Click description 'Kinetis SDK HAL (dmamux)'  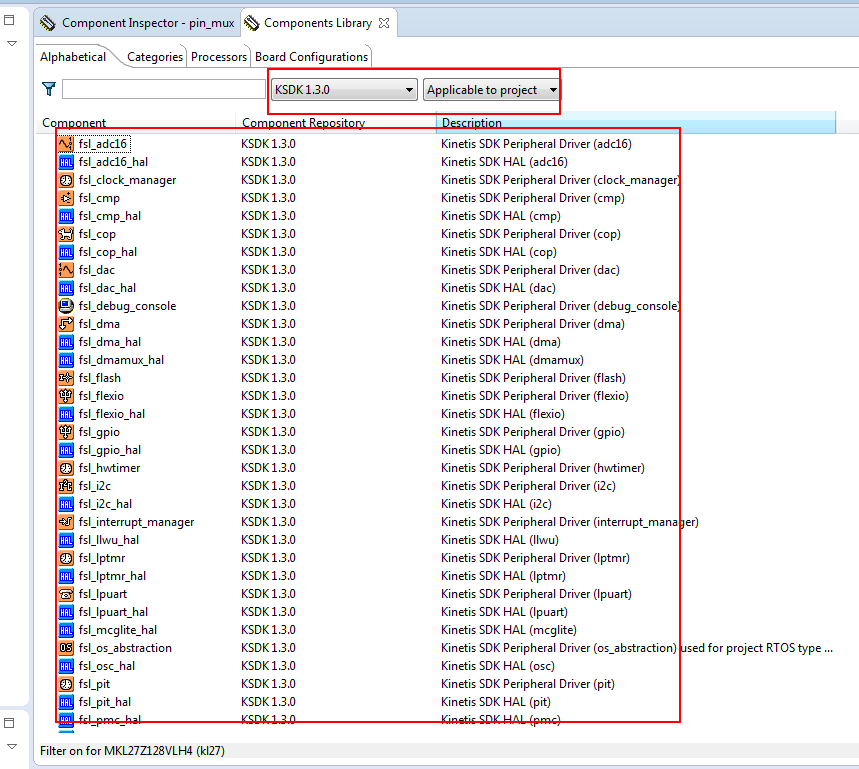512,360
